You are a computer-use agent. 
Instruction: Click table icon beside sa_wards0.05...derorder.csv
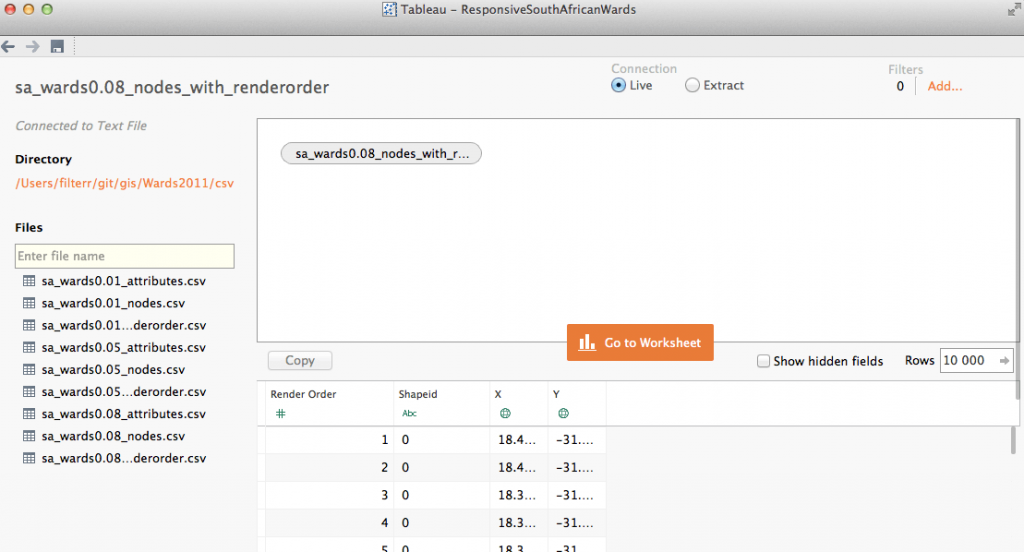[x=29, y=392]
